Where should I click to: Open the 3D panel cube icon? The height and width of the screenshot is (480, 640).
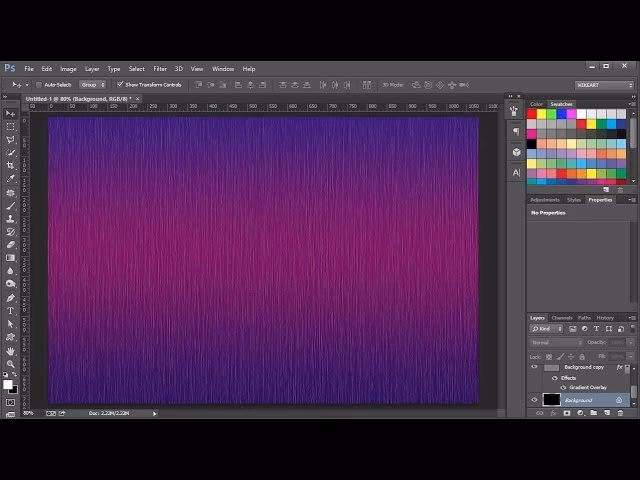pos(516,152)
